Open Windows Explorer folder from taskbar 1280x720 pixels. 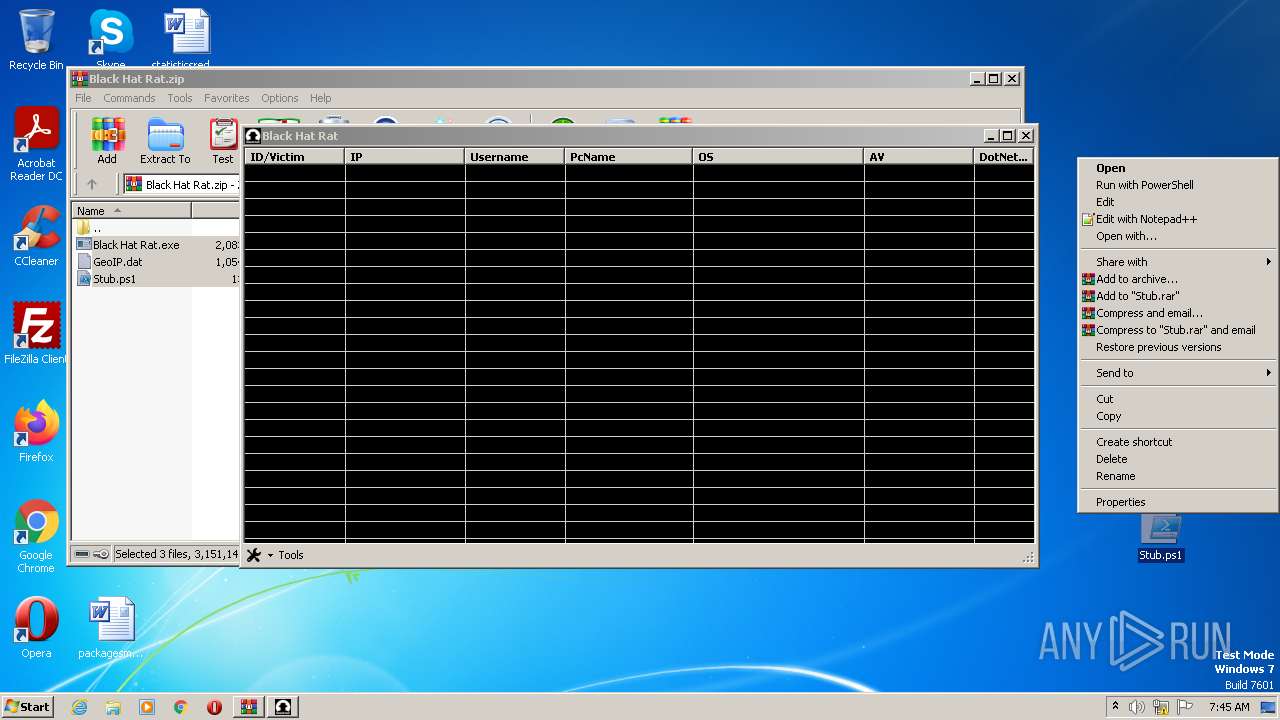pos(113,707)
